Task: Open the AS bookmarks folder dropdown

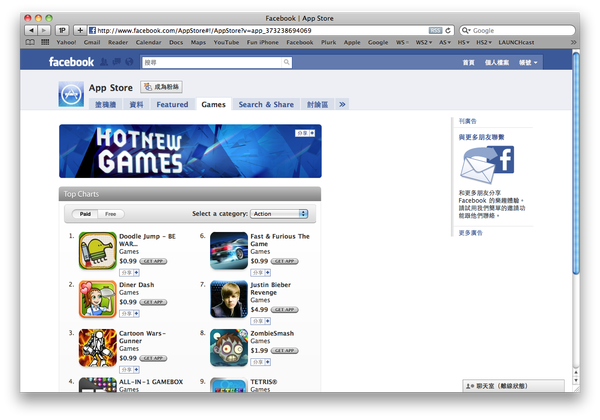Action: point(445,42)
